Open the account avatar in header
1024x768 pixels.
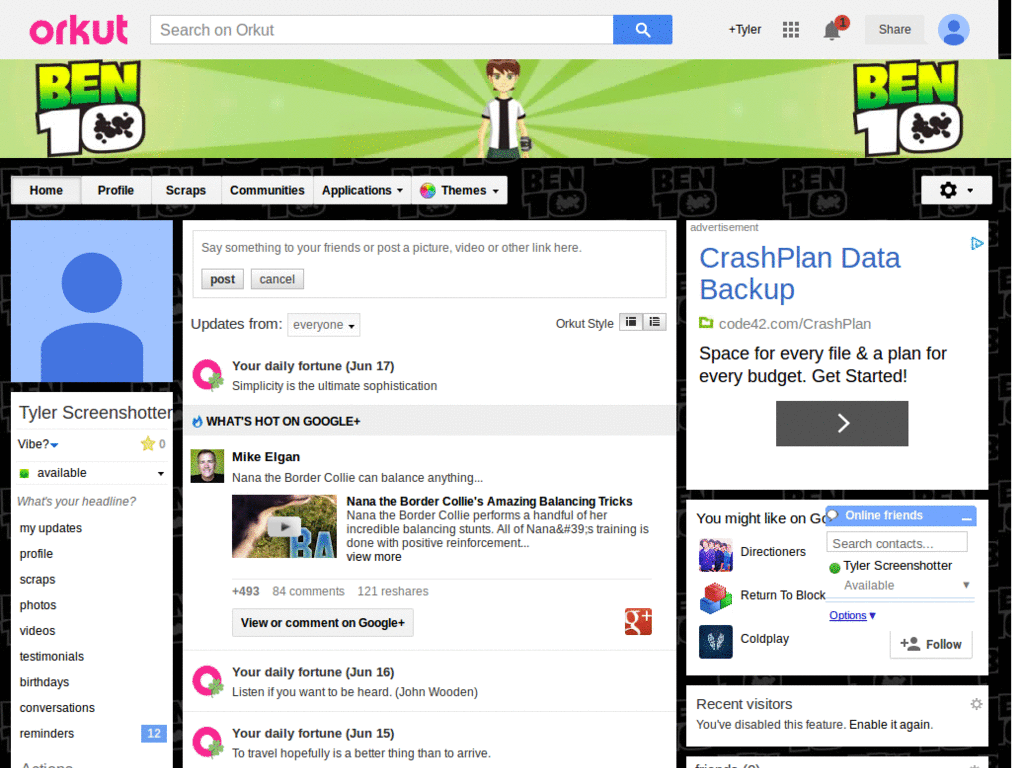click(953, 30)
